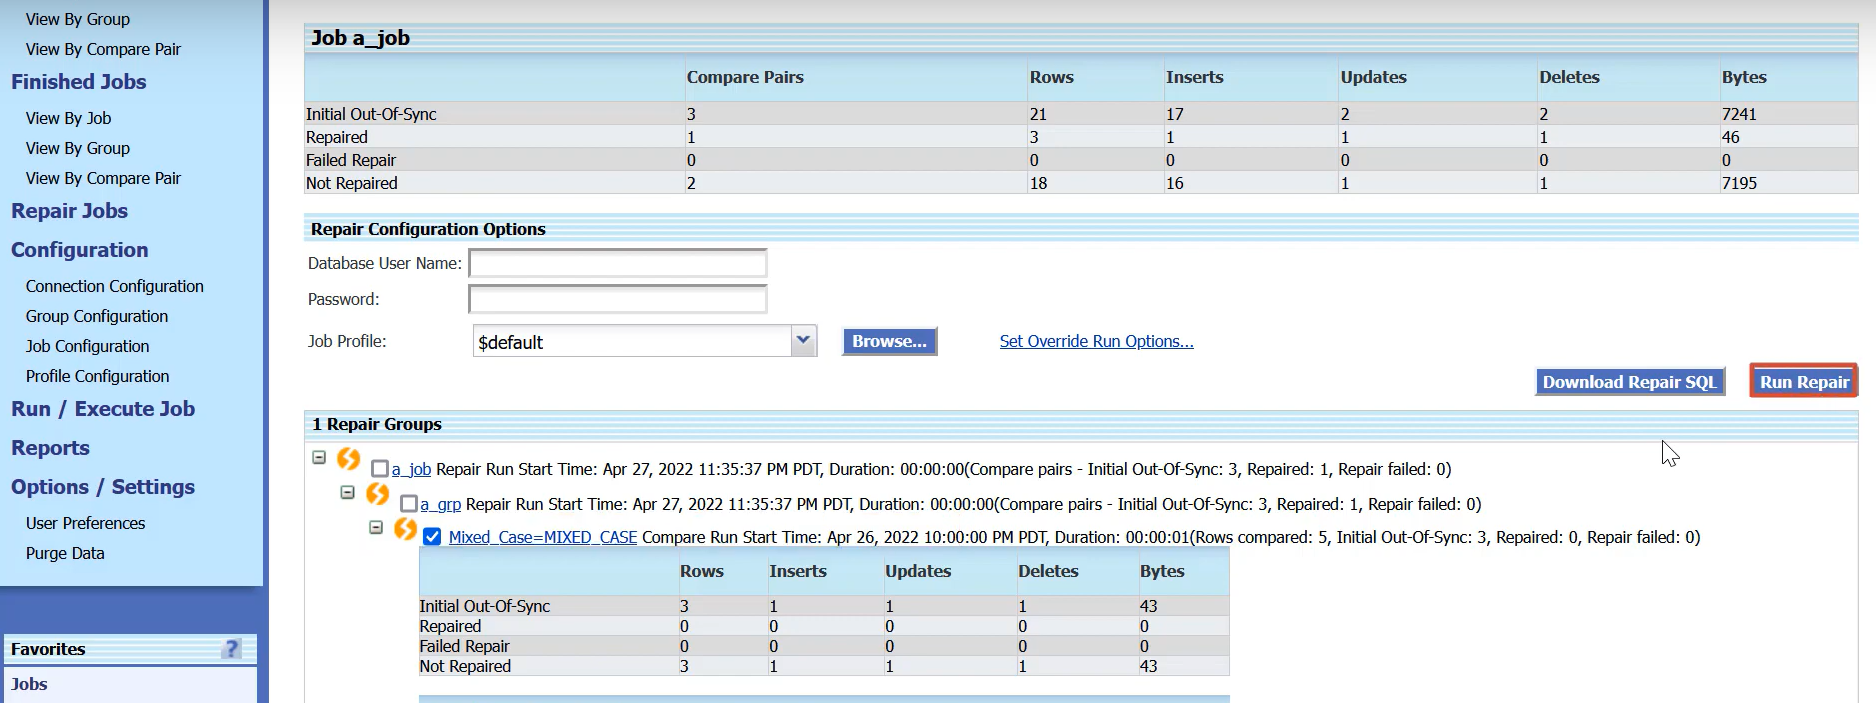Focus the Database User Name field

(618, 263)
